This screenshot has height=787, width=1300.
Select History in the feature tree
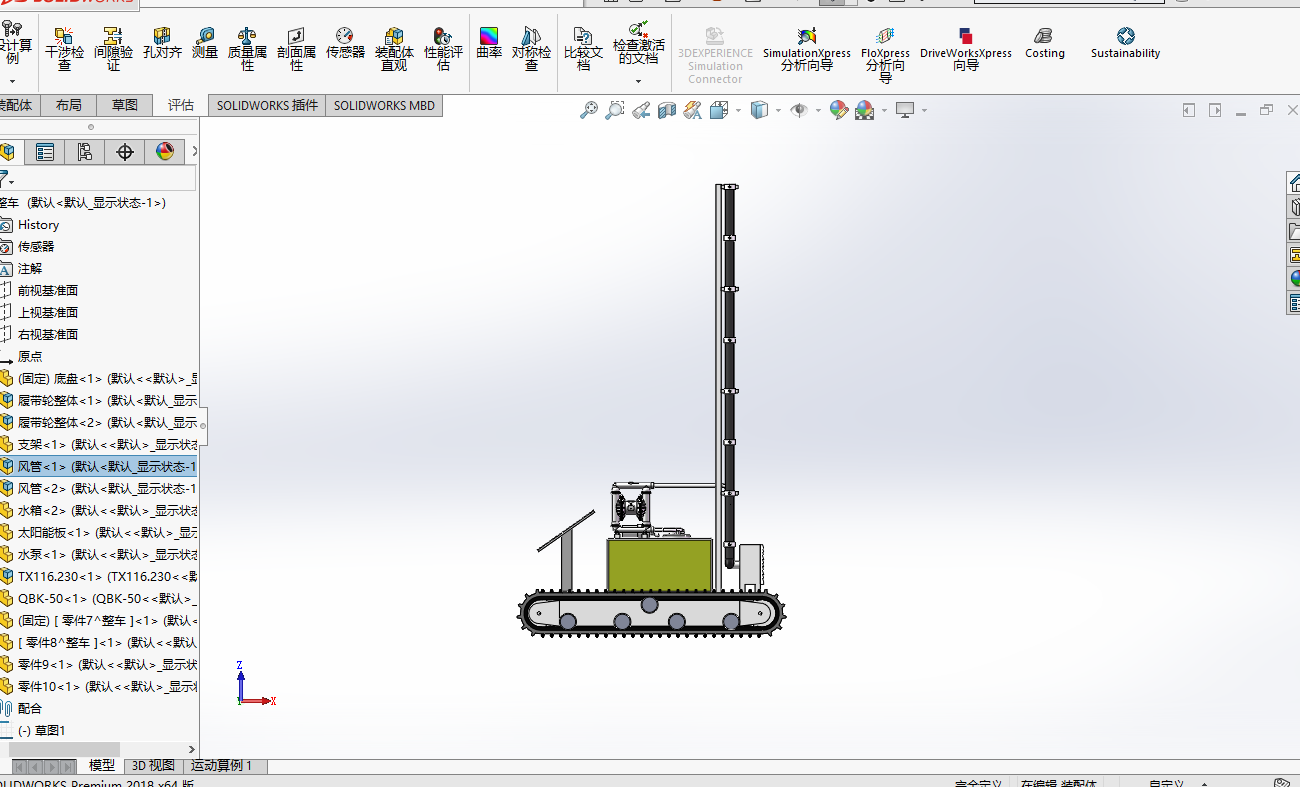(38, 225)
